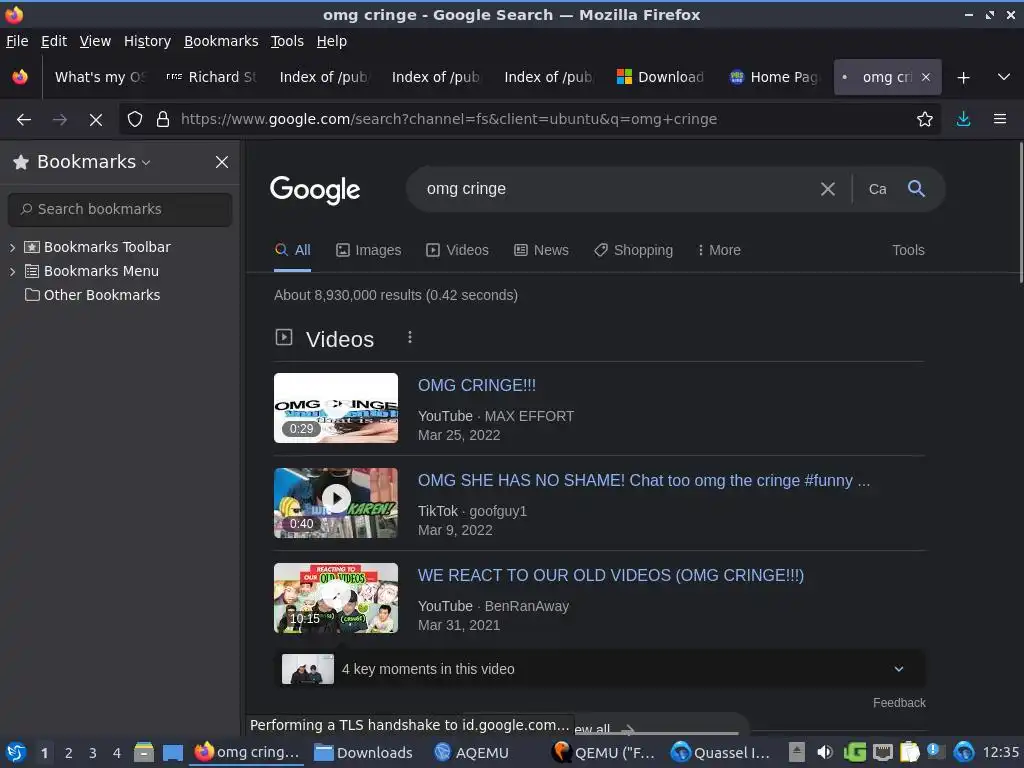The width and height of the screenshot is (1024, 768).
Task: Expand the Bookmarks Menu folder
Action: point(12,271)
